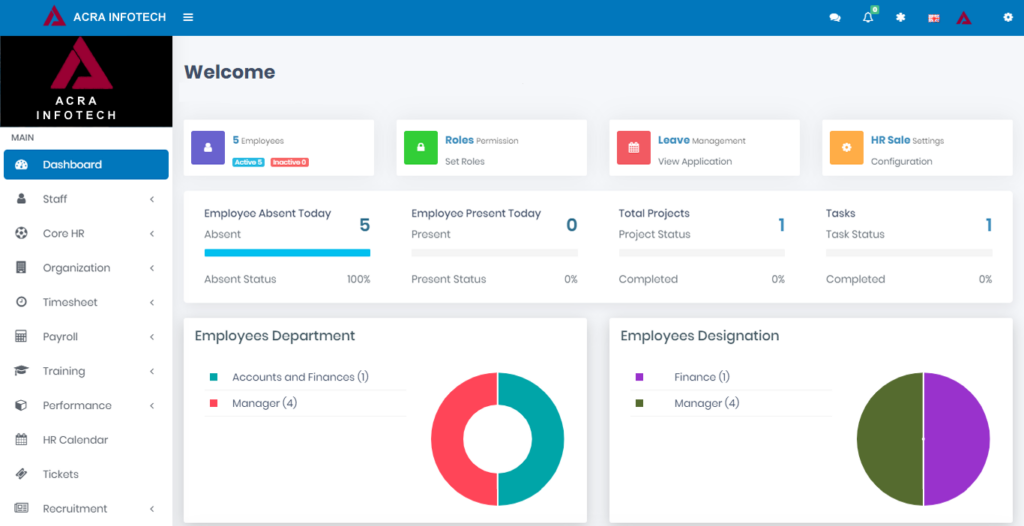Click the green Roles lock icon

[421, 147]
